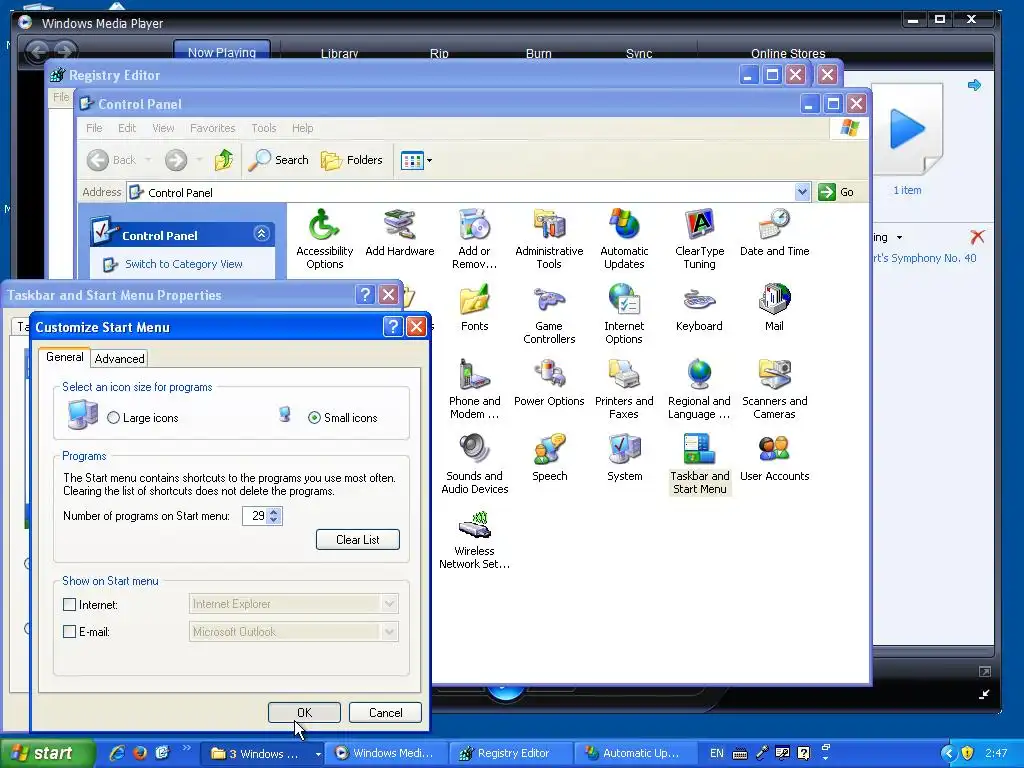The image size is (1024, 768).
Task: Open the Keyboard applet icon
Action: coord(699,308)
